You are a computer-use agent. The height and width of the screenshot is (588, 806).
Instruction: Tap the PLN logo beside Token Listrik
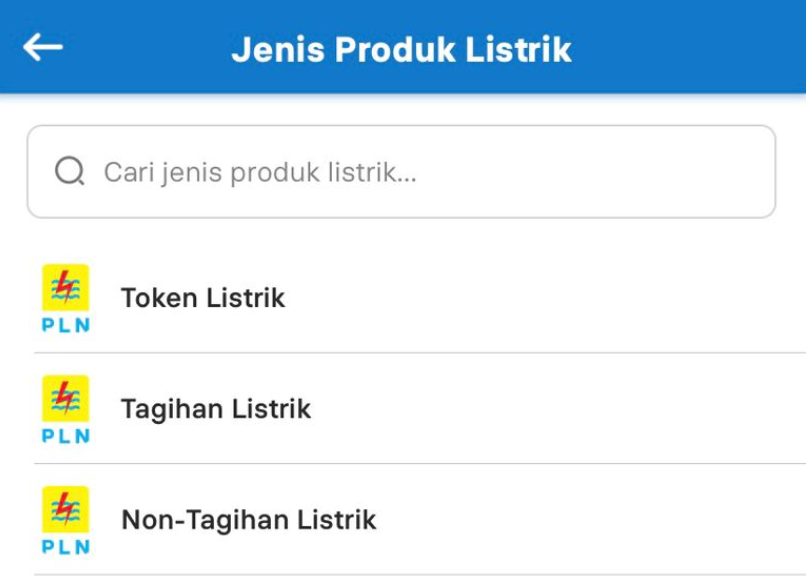(x=66, y=298)
